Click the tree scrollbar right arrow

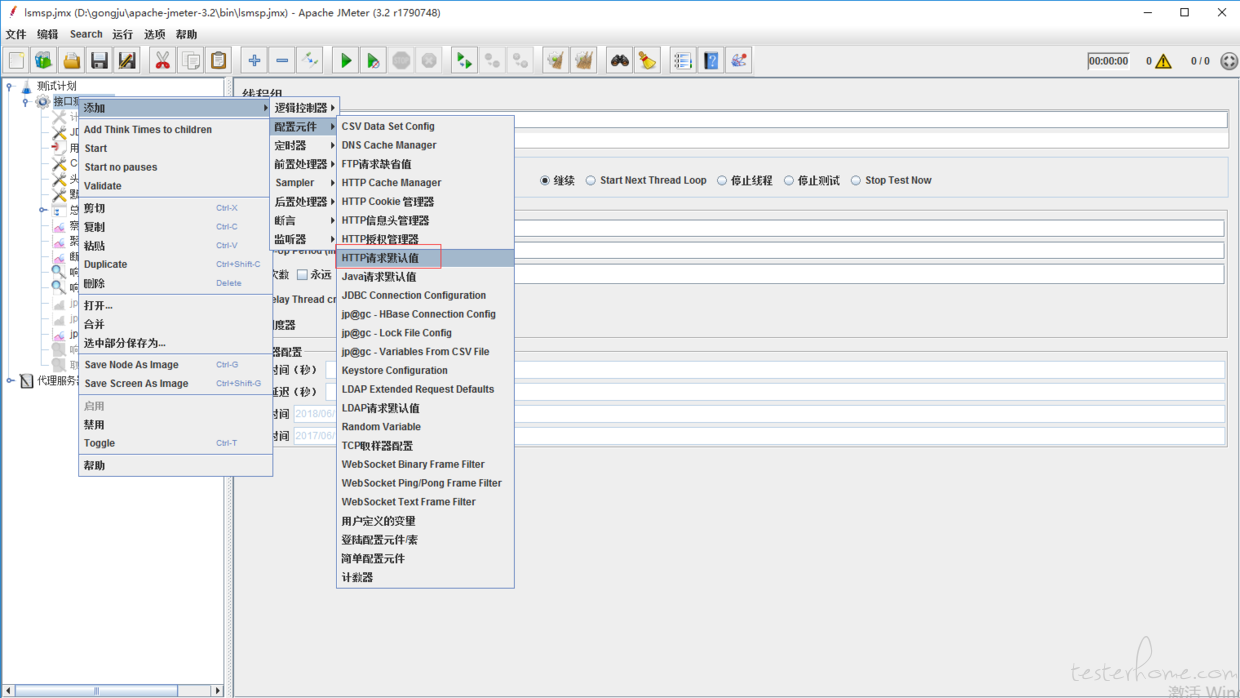217,691
